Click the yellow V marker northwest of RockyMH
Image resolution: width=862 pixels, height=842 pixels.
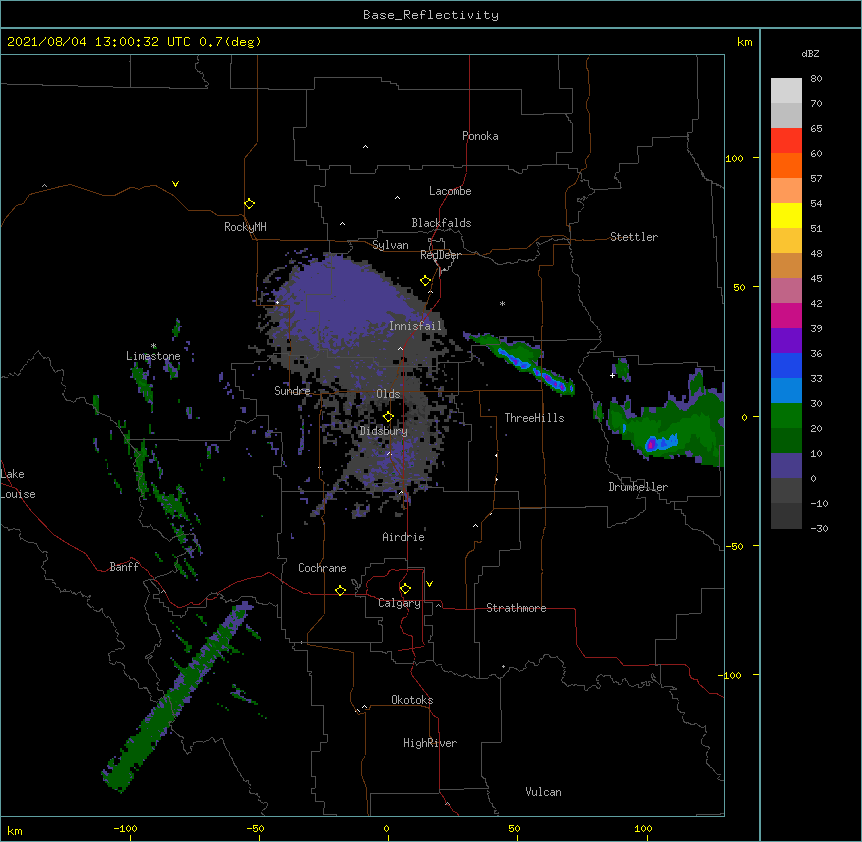point(175,184)
